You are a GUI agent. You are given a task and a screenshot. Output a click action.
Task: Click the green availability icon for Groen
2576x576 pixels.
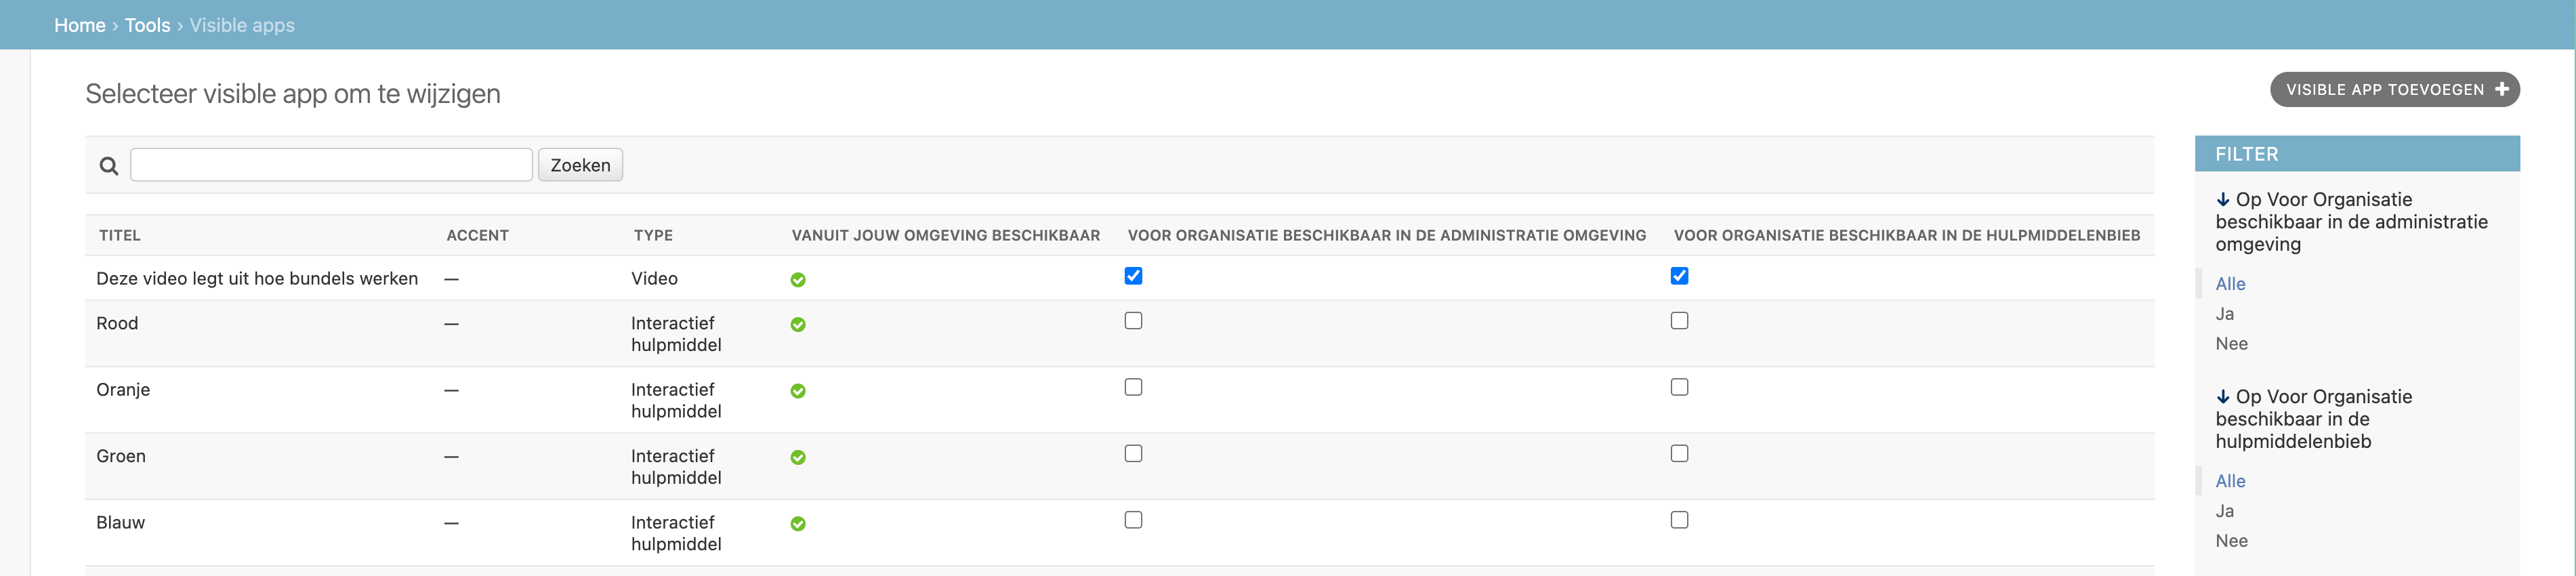click(798, 458)
